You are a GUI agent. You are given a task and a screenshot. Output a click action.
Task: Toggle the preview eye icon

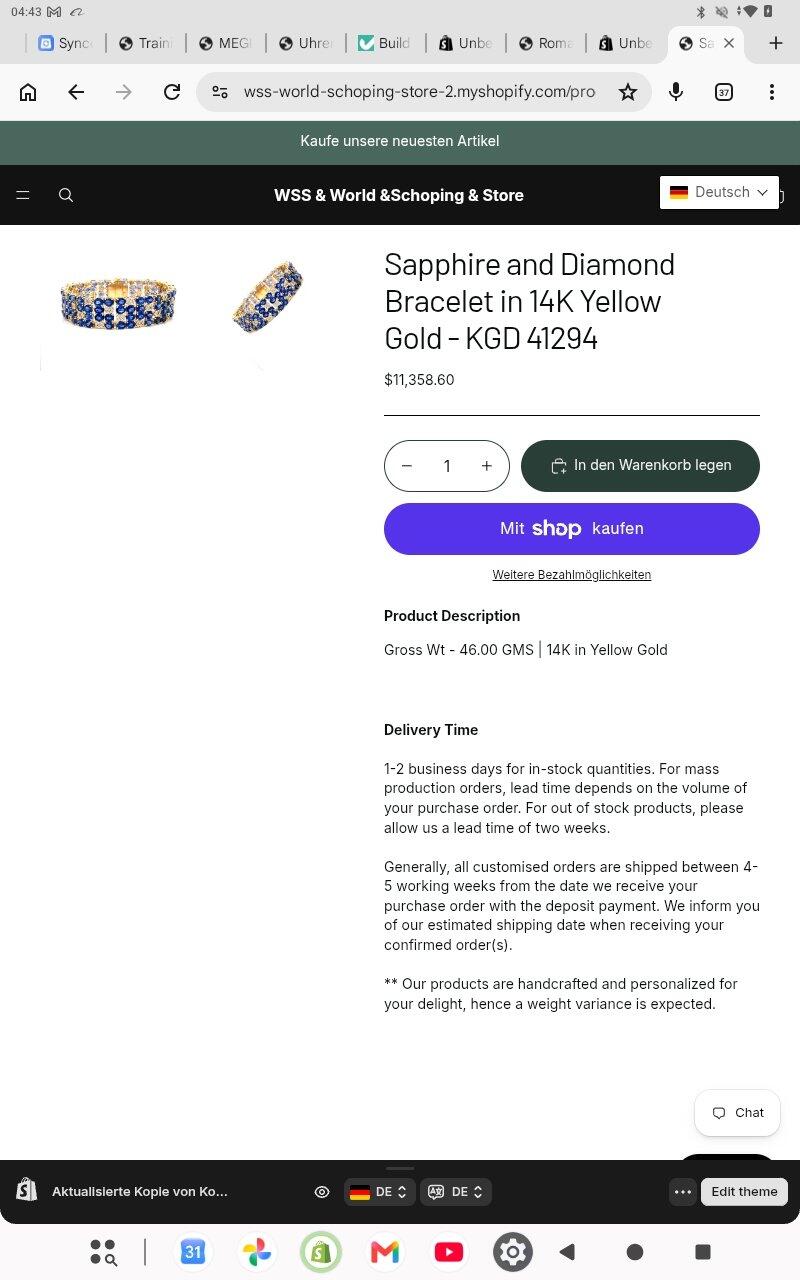(322, 1192)
